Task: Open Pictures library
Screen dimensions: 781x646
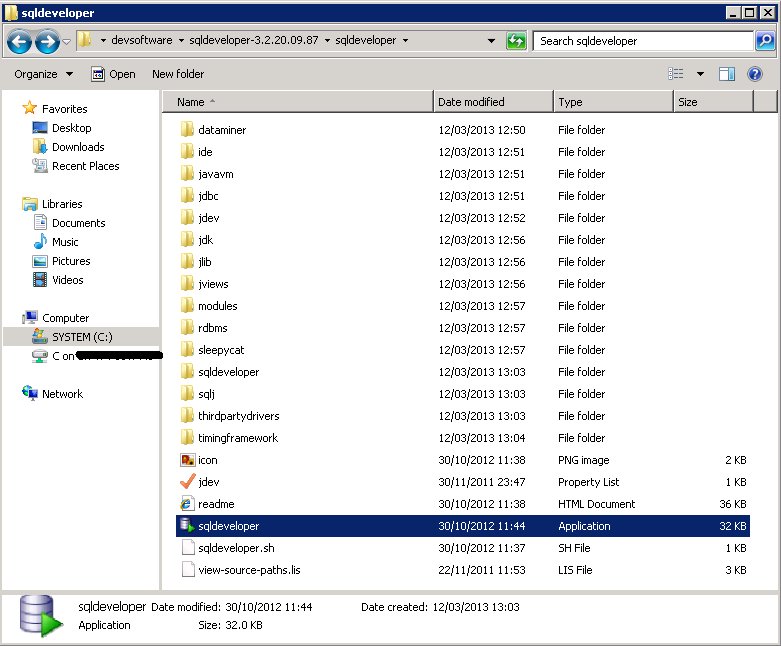Action: 71,261
